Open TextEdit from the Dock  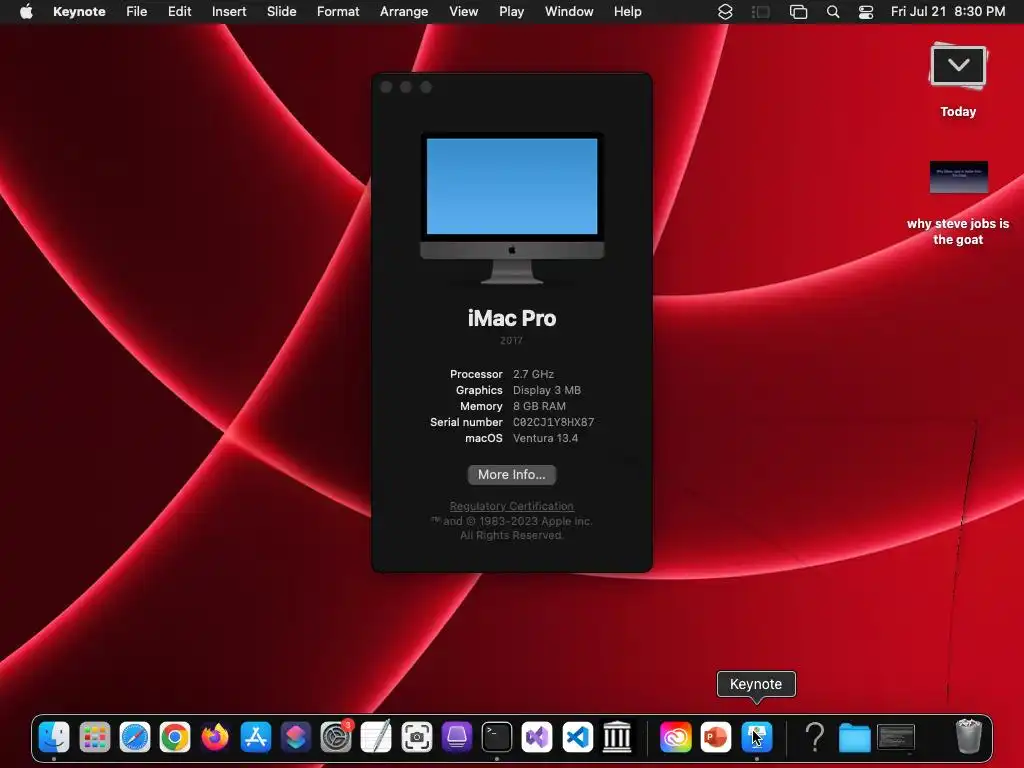pos(376,737)
